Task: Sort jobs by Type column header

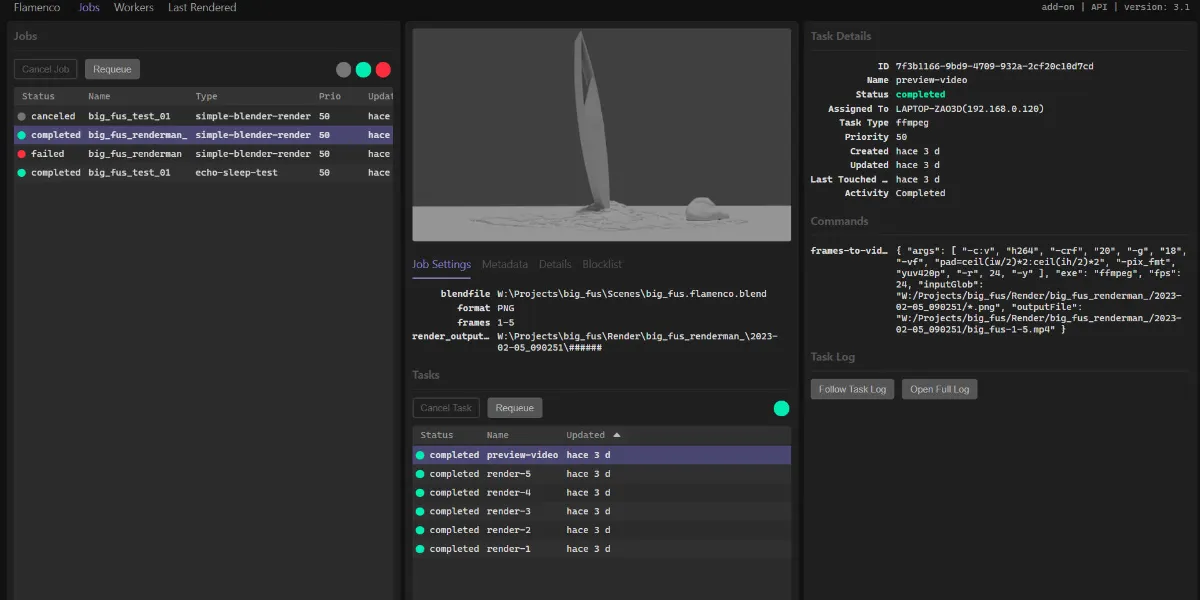Action: [207, 97]
